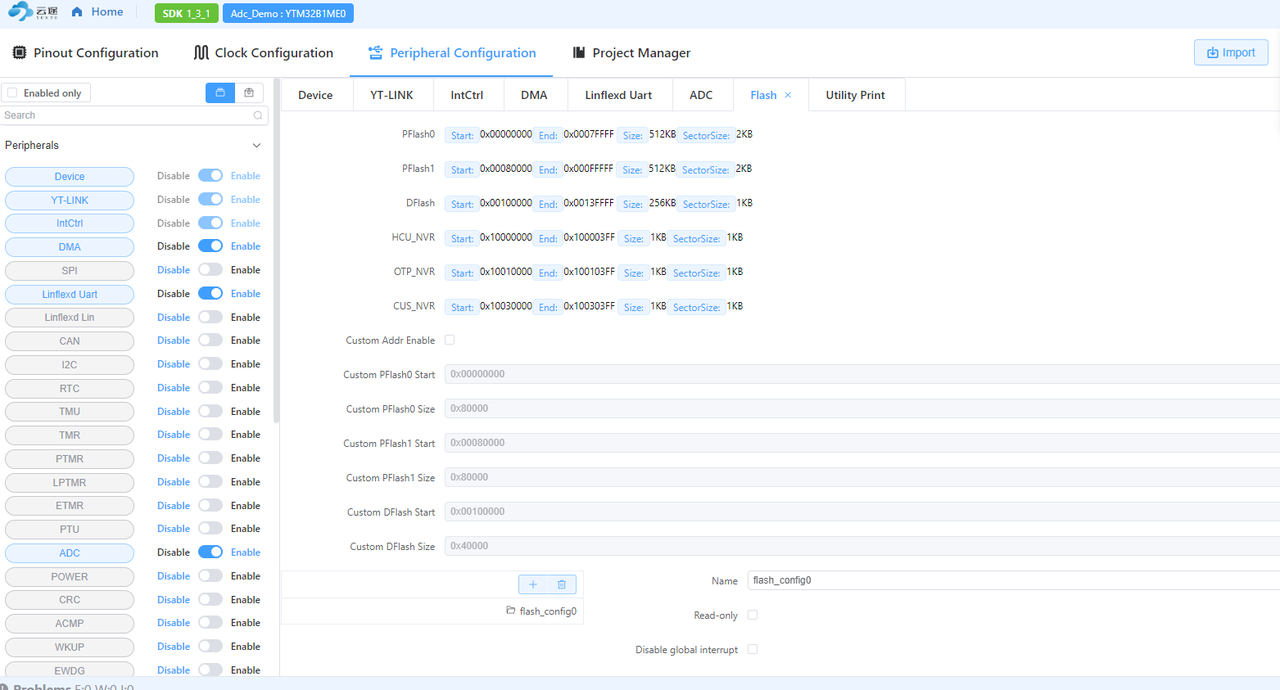Close the Flash tab with its X icon

788,95
